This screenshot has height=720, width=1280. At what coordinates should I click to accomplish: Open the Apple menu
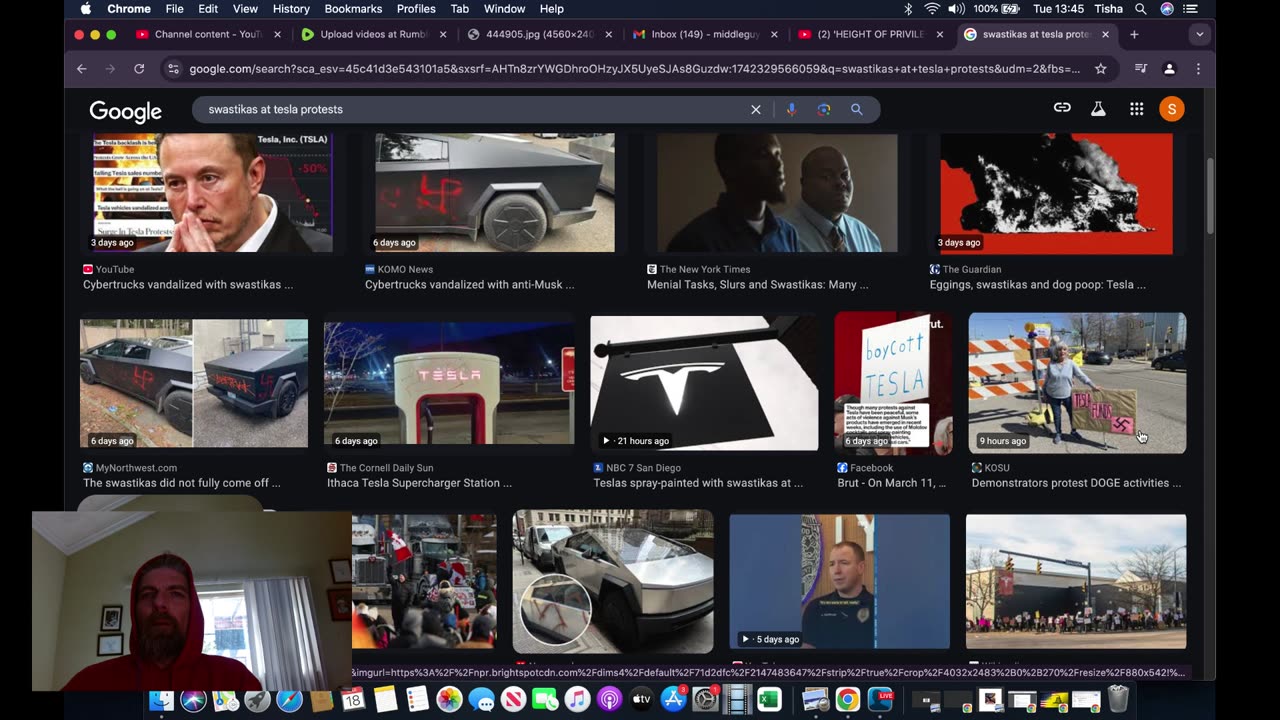pyautogui.click(x=85, y=9)
